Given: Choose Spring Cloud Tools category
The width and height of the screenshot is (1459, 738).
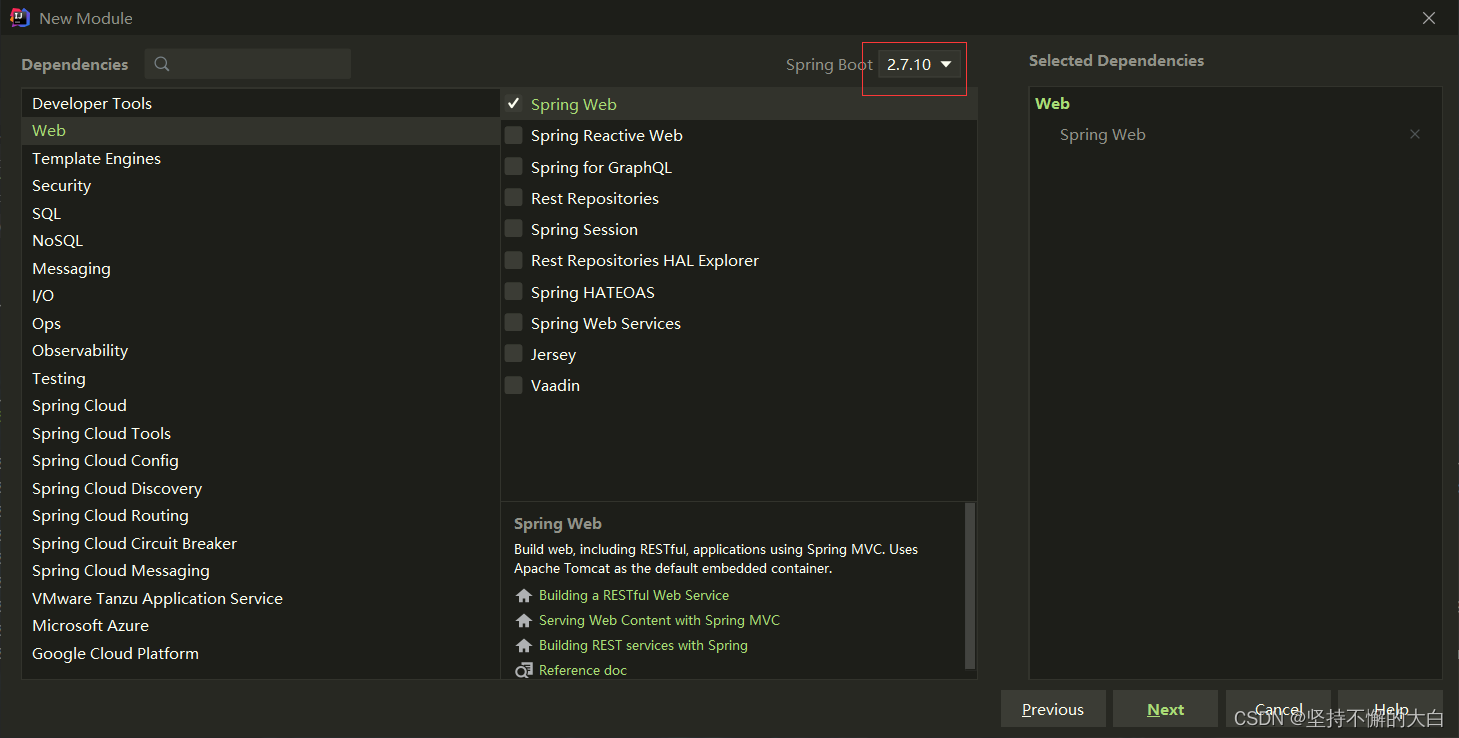Looking at the screenshot, I should click(x=260, y=433).
